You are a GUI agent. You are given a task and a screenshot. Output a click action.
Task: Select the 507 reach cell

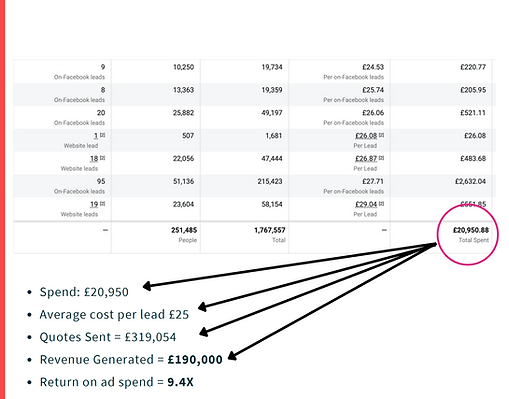click(x=188, y=136)
